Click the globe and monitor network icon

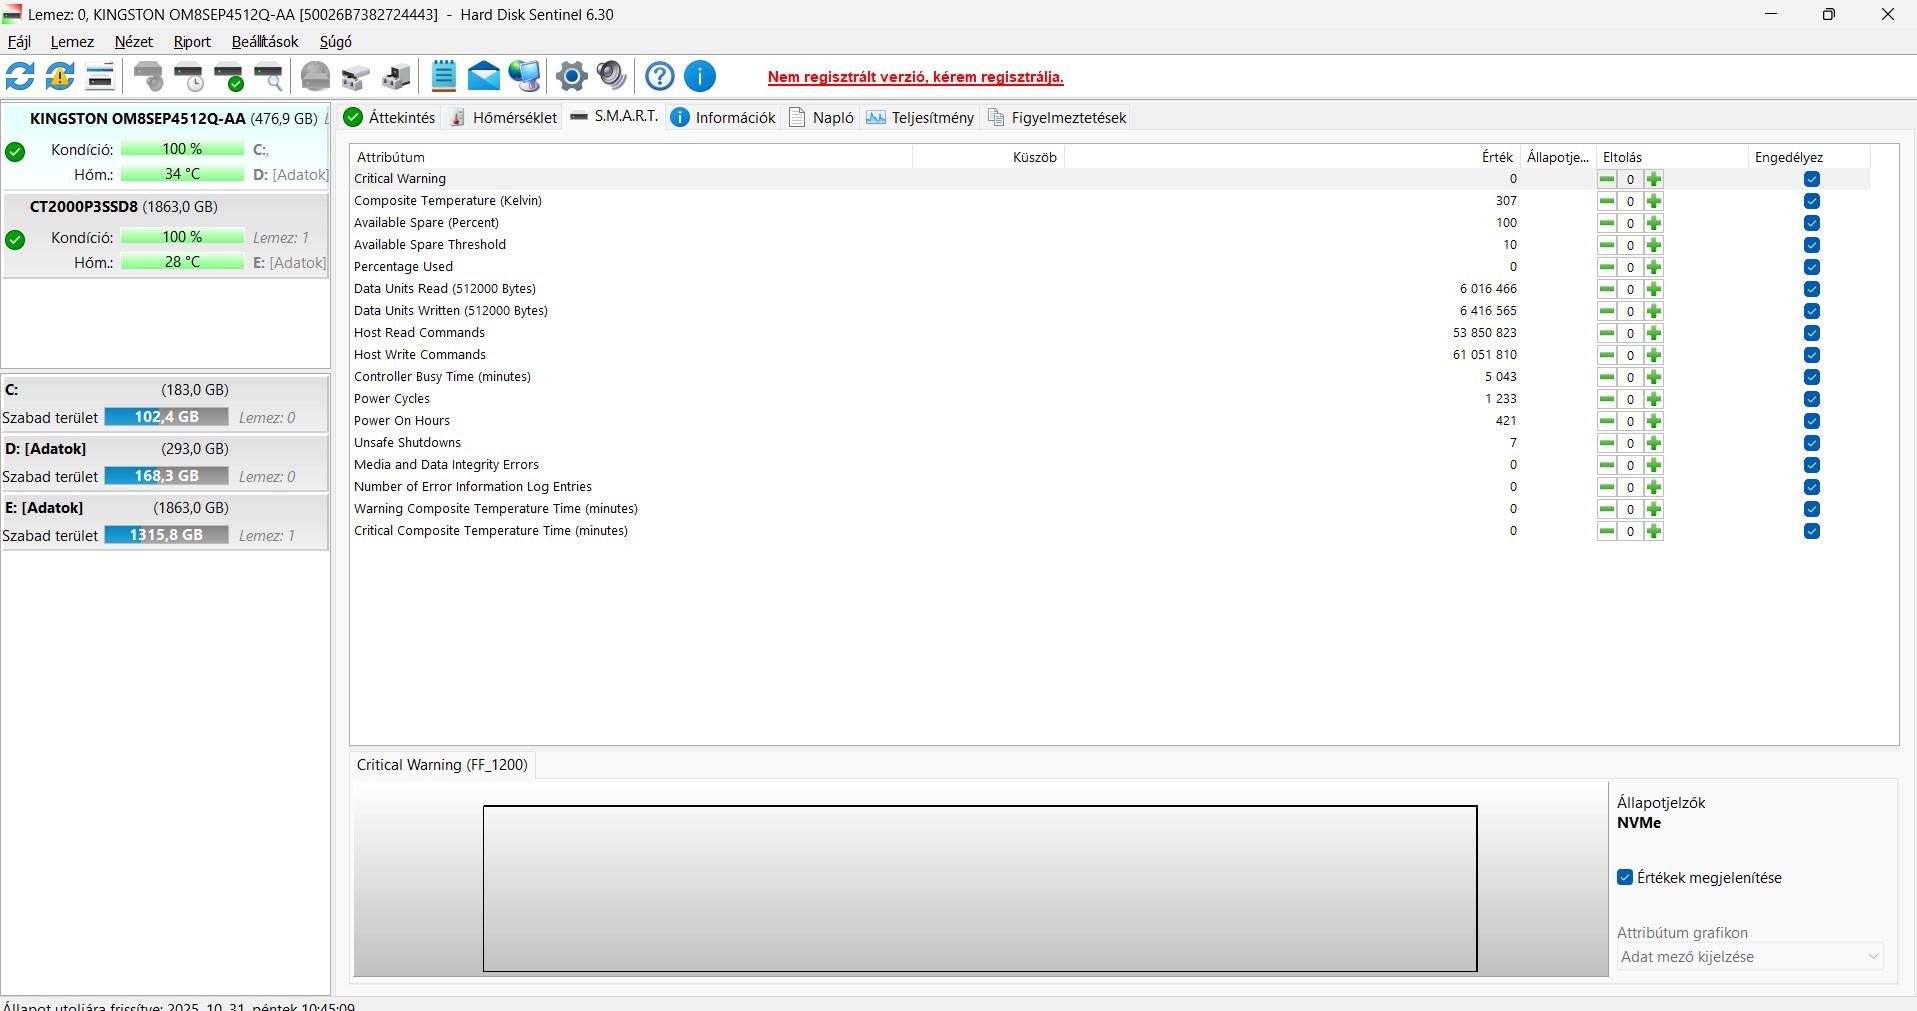pyautogui.click(x=524, y=76)
